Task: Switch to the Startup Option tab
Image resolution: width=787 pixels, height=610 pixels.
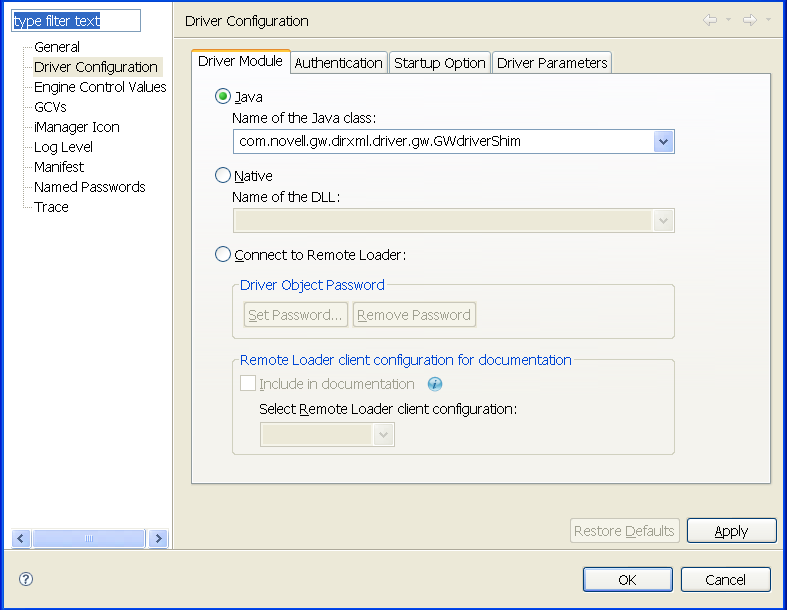Action: tap(440, 63)
